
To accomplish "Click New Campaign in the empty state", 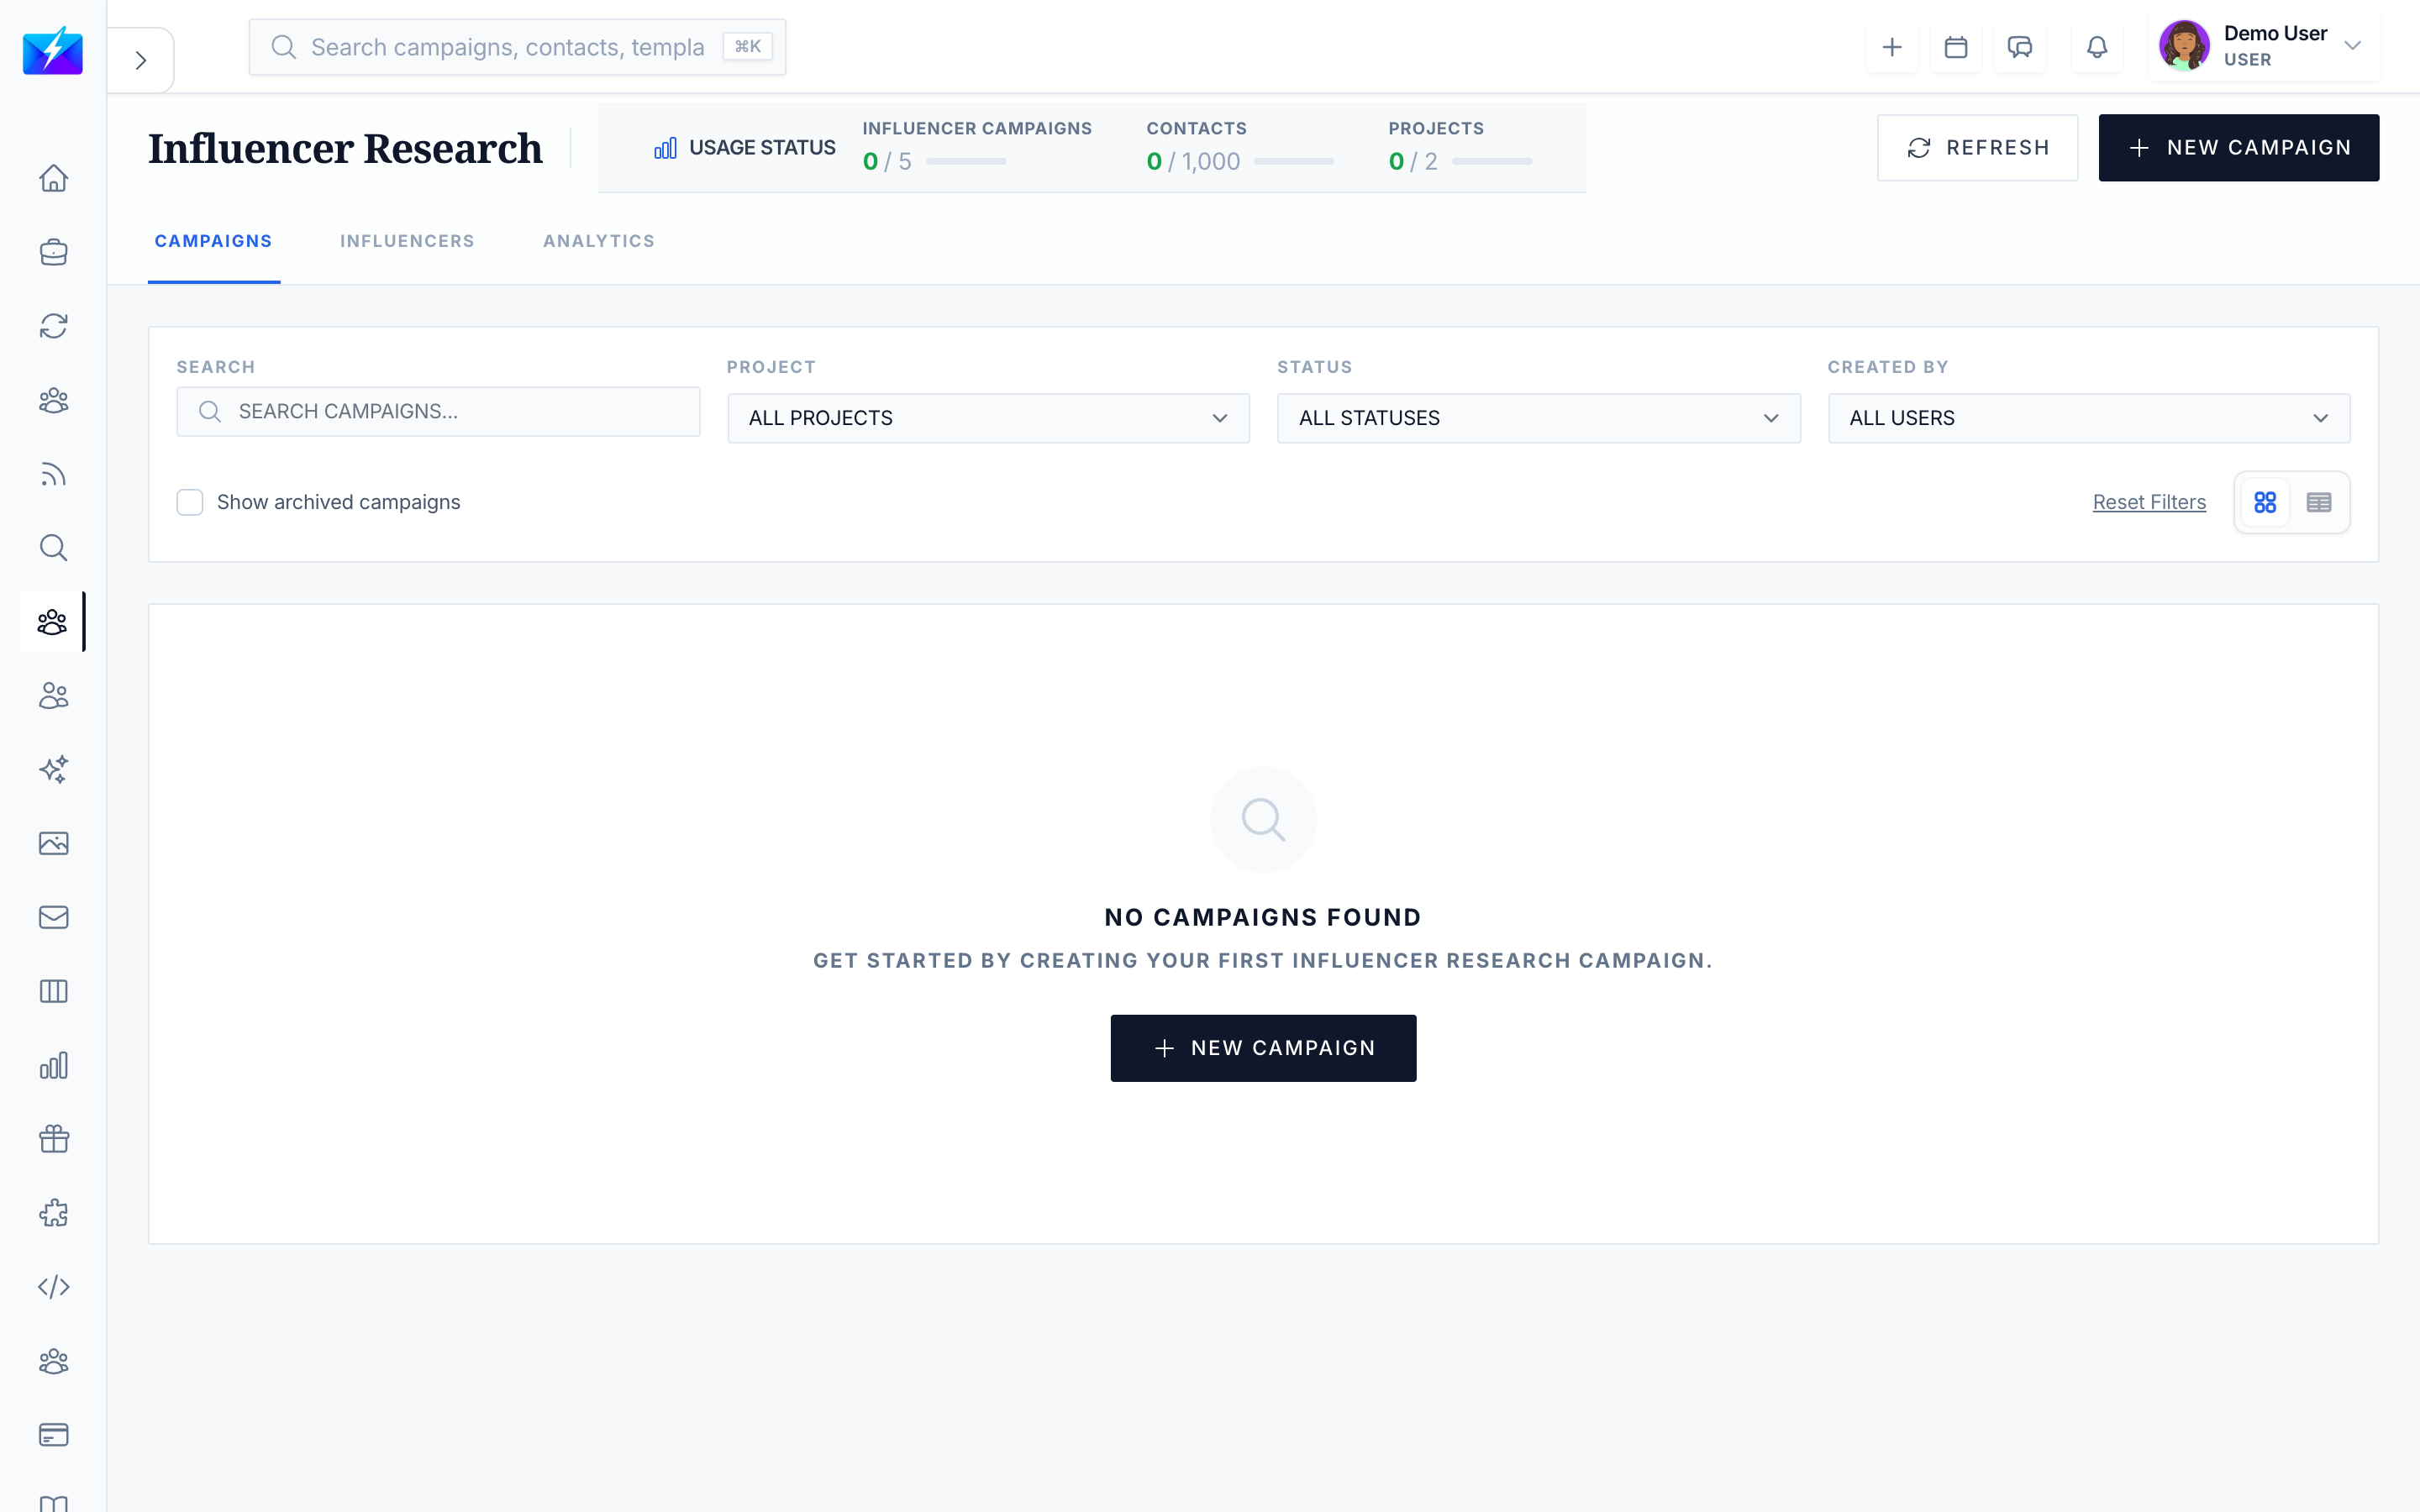I will [1263, 1048].
